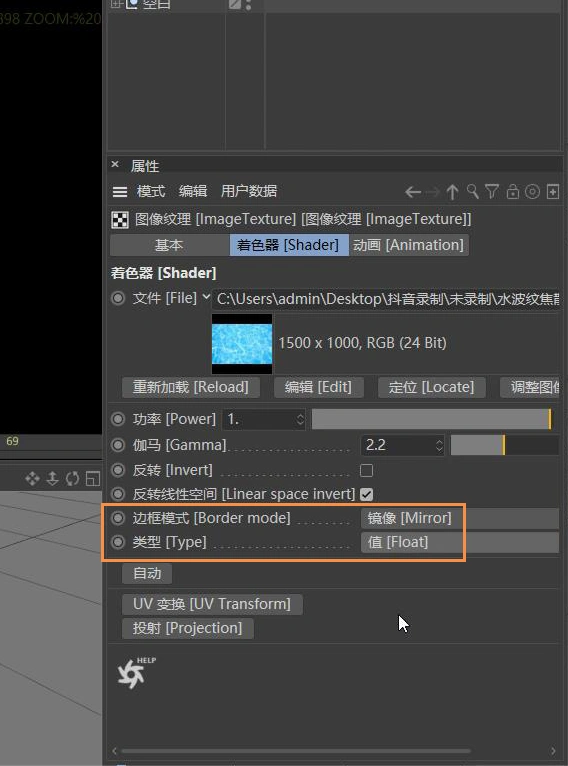Image resolution: width=568 pixels, height=766 pixels.
Task: Click the UV 变换 [UV Transform] button
Action: coord(212,604)
